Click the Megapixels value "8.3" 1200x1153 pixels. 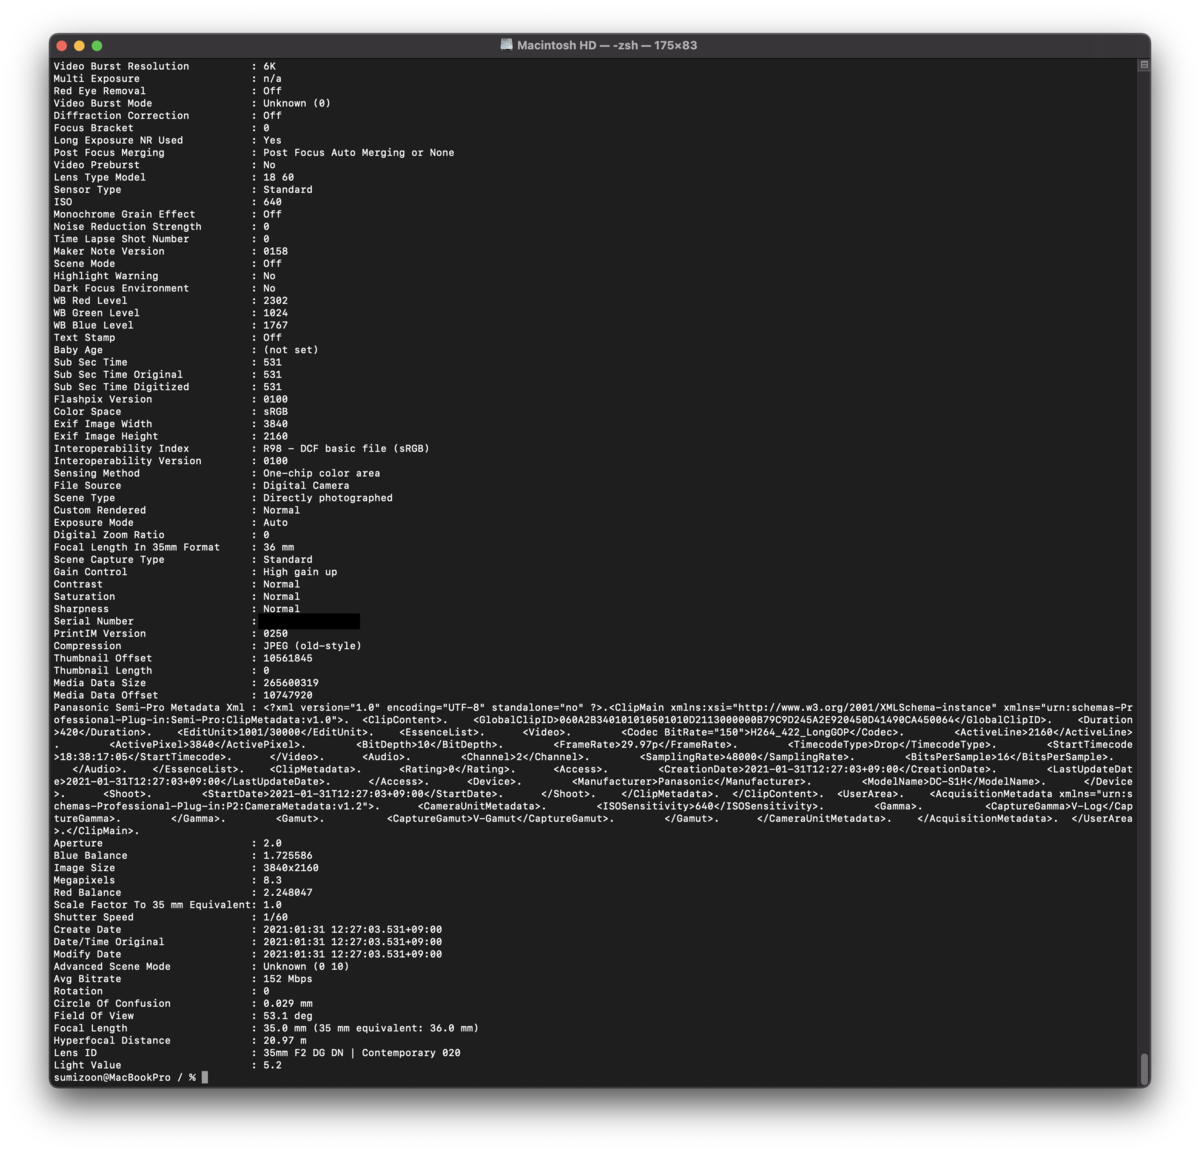click(x=273, y=881)
